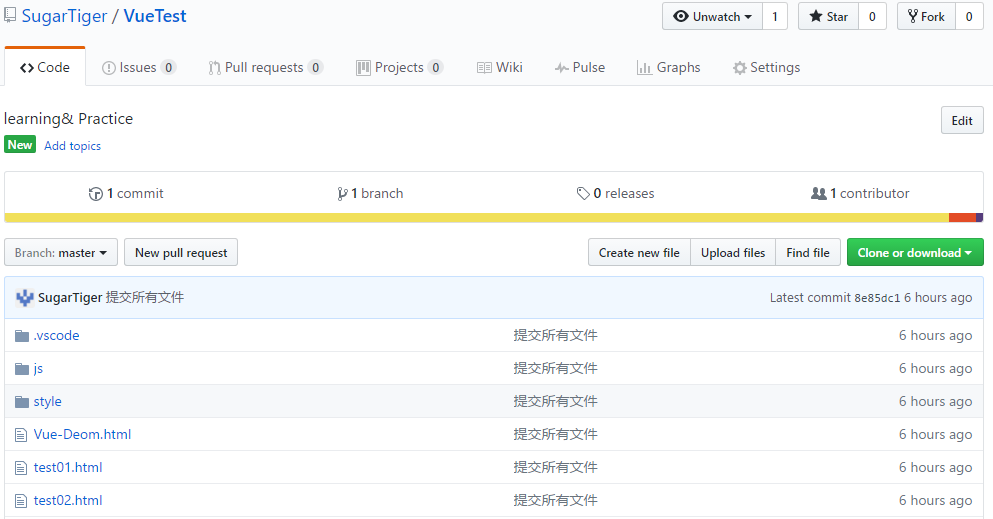Click the test02.html file icon
This screenshot has width=993, height=519.
click(21, 501)
